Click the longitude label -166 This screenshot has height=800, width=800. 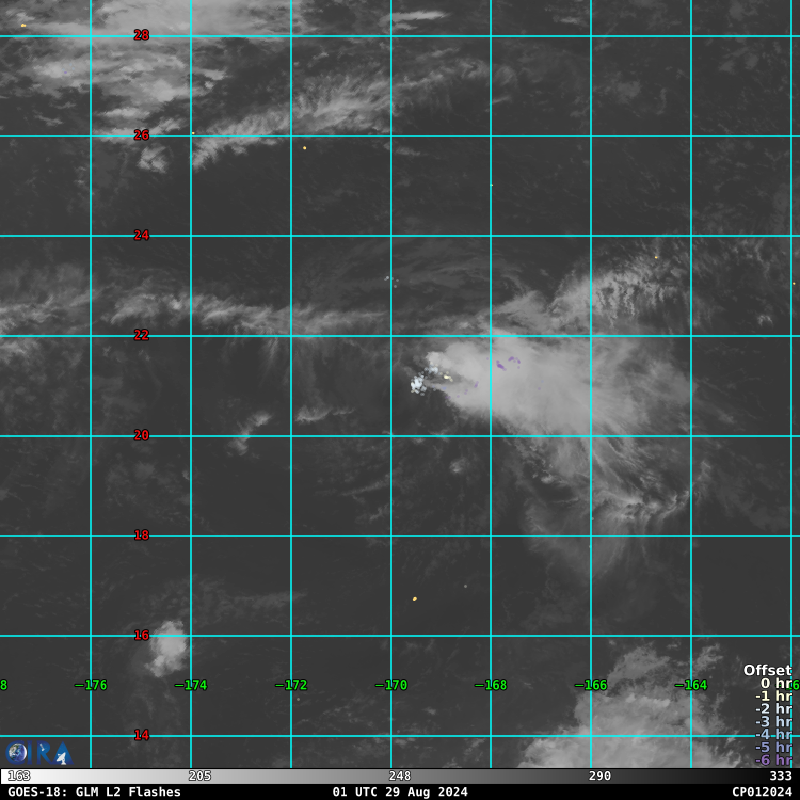pos(591,685)
